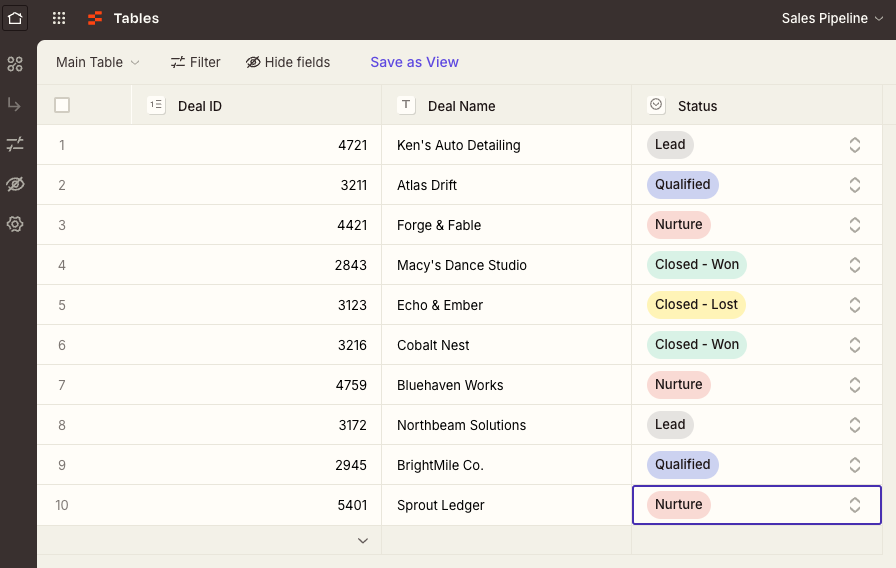Open status dropdown for Ken's Auto Detailing
896x568 pixels.
pos(854,145)
